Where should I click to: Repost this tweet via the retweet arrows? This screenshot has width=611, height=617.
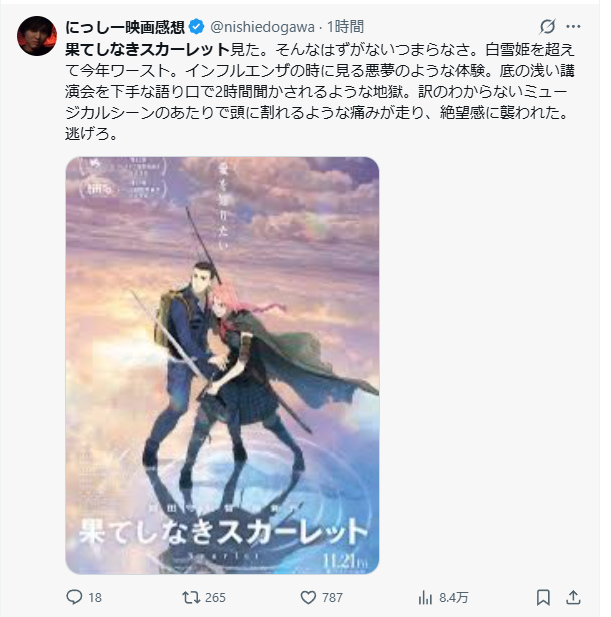(x=191, y=597)
